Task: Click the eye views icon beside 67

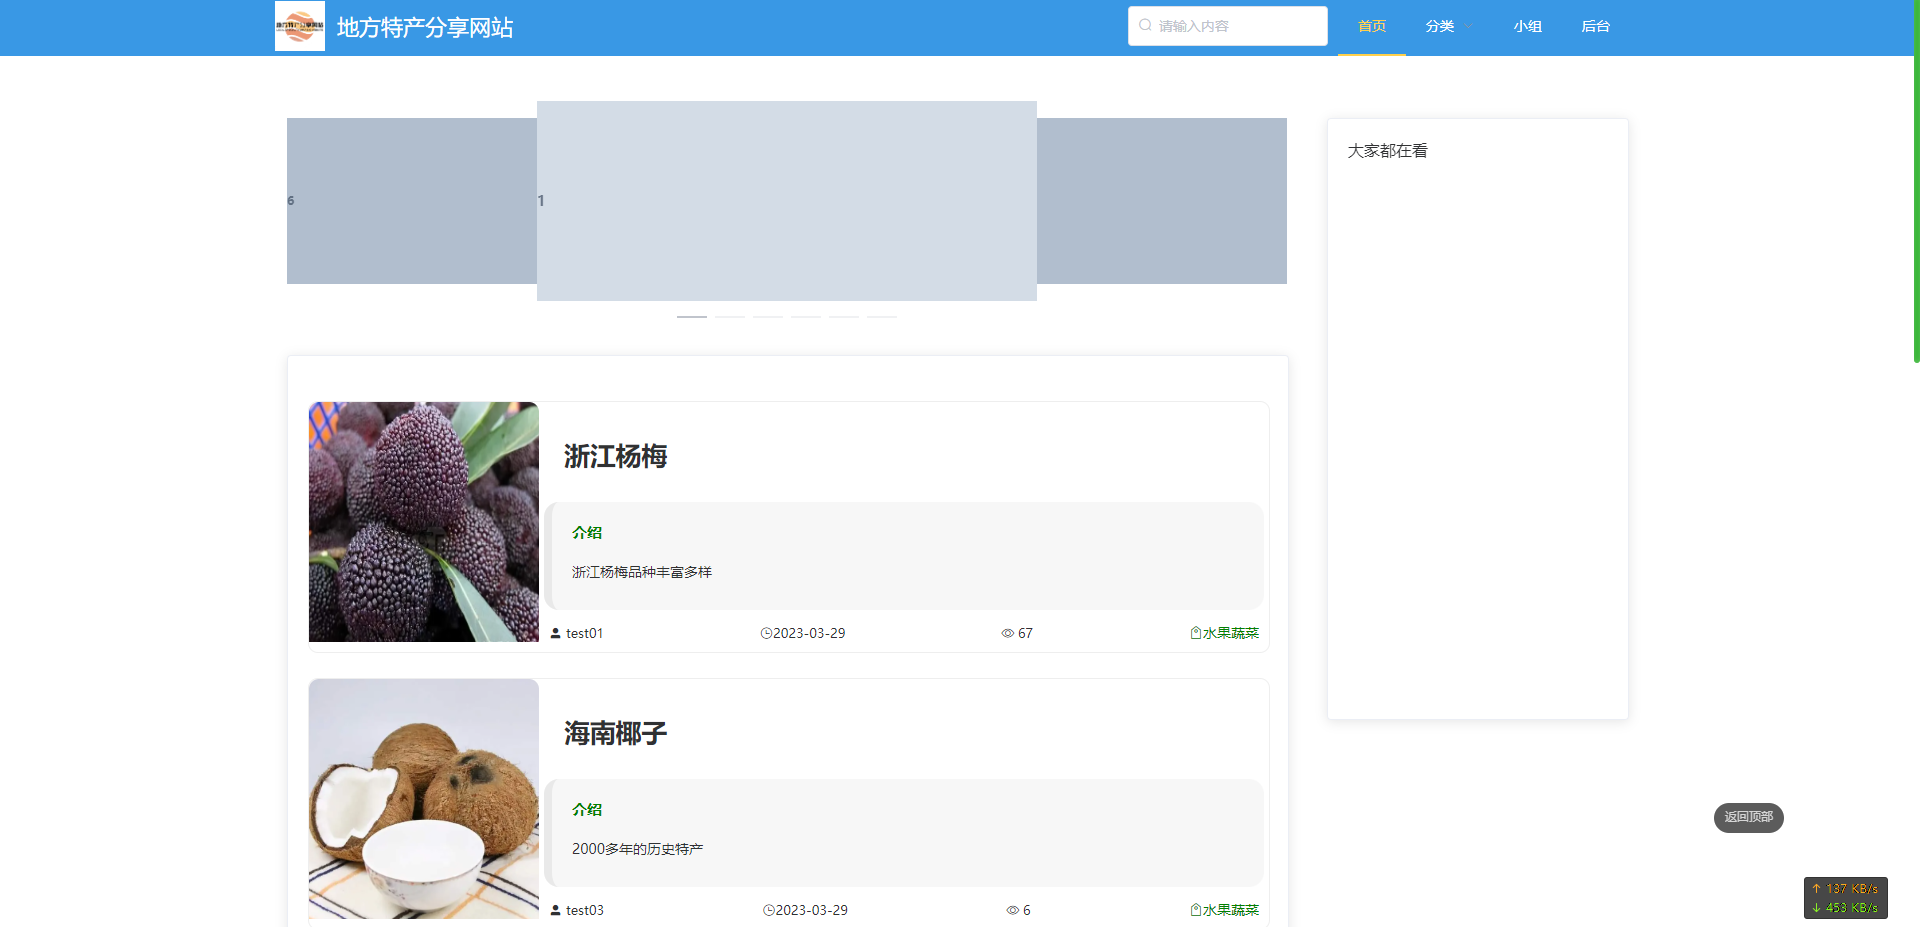Action: (x=1008, y=633)
